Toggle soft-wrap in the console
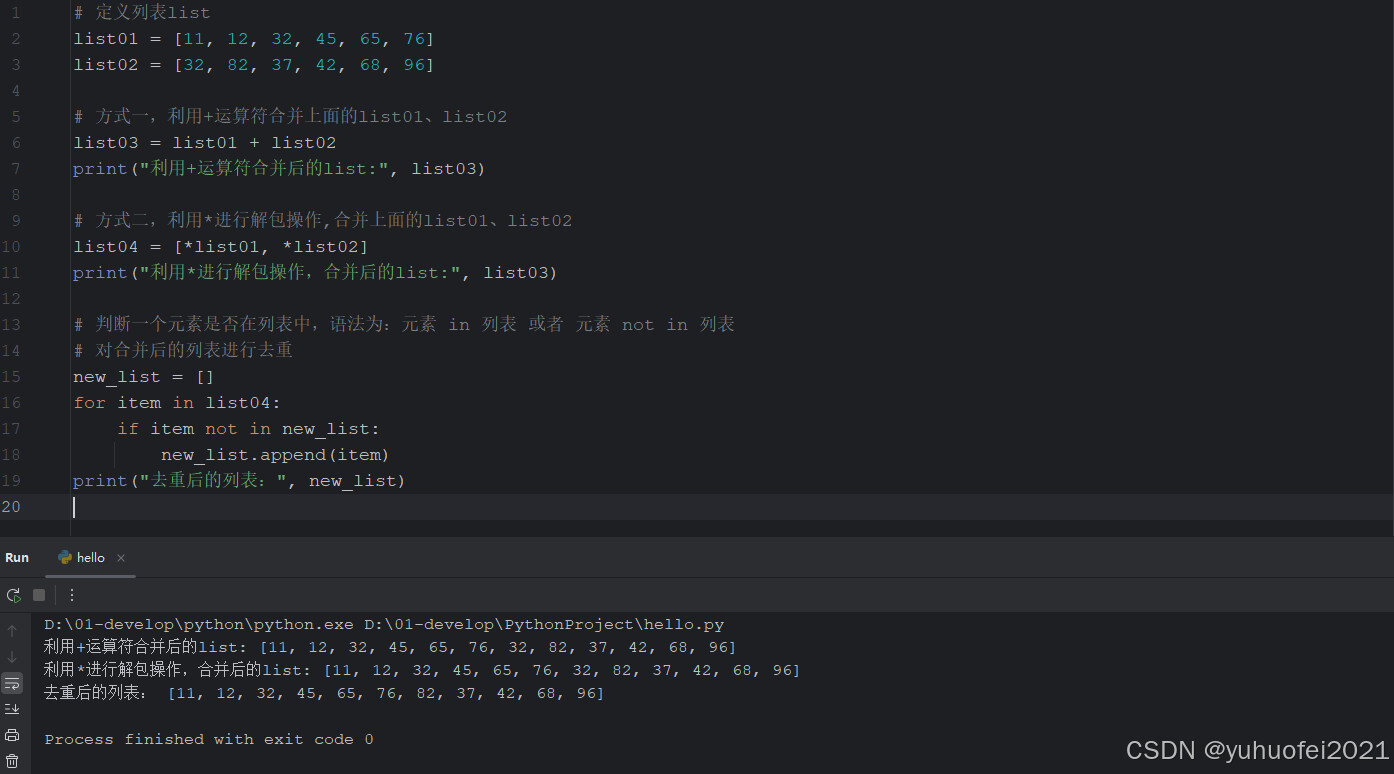This screenshot has width=1394, height=774. coord(12,683)
